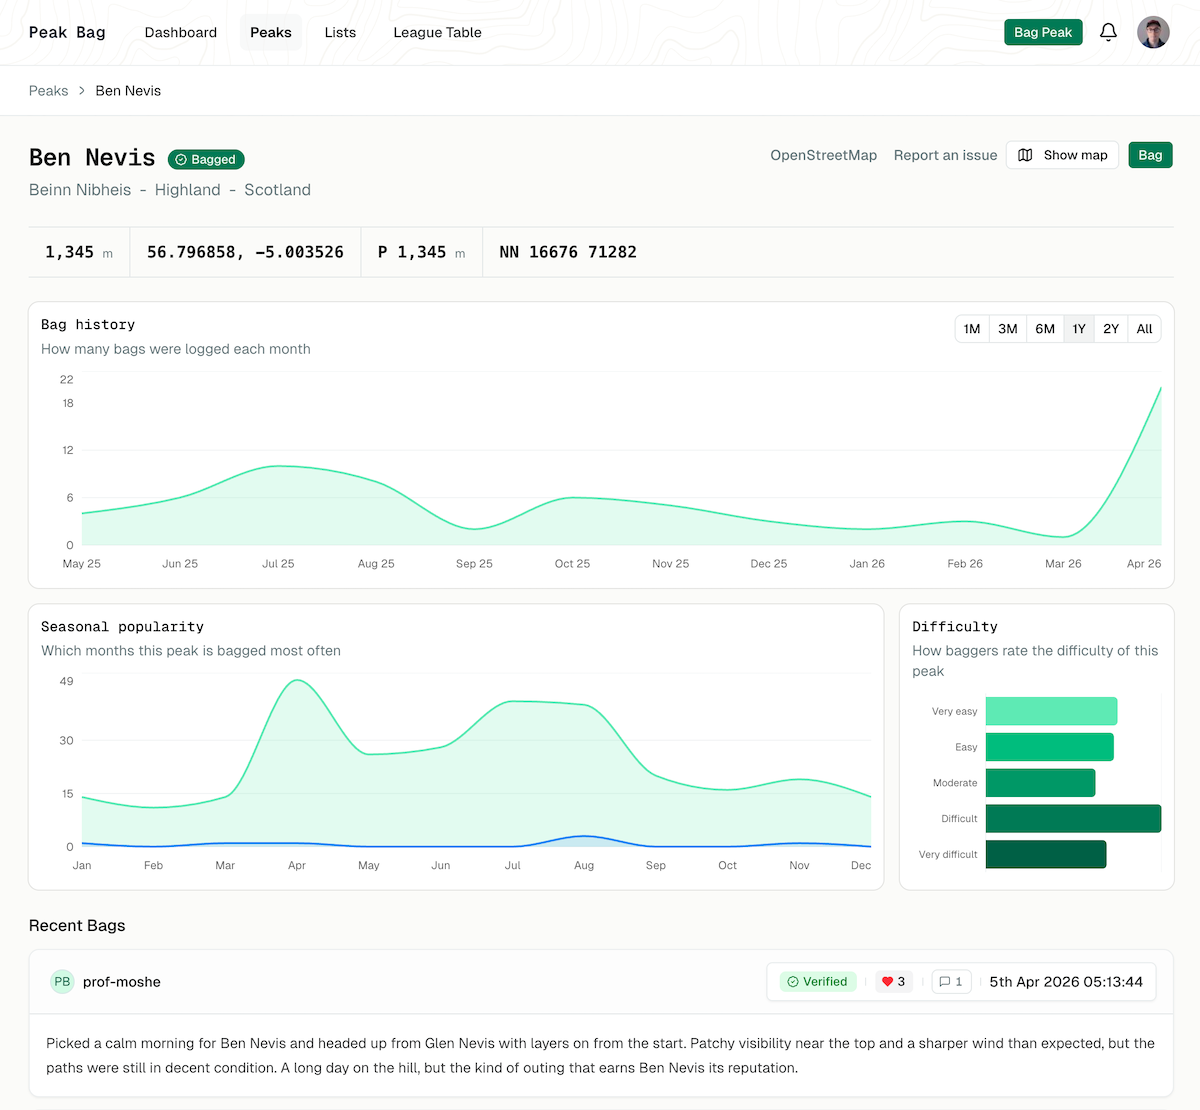Select the 1M time range
Screen dimensions: 1200x1110
pyautogui.click(x=971, y=329)
